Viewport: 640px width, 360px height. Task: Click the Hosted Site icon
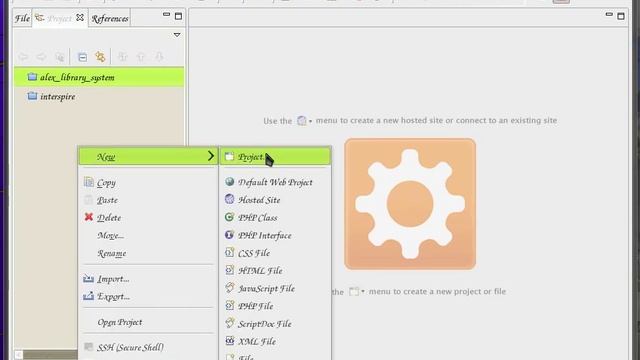pos(229,199)
